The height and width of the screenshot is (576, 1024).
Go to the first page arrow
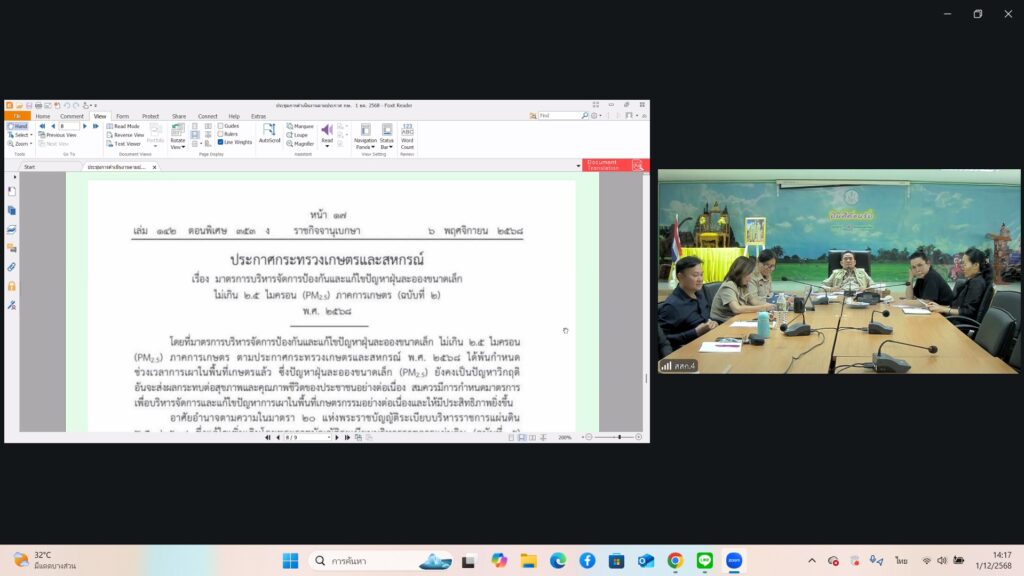[42, 126]
